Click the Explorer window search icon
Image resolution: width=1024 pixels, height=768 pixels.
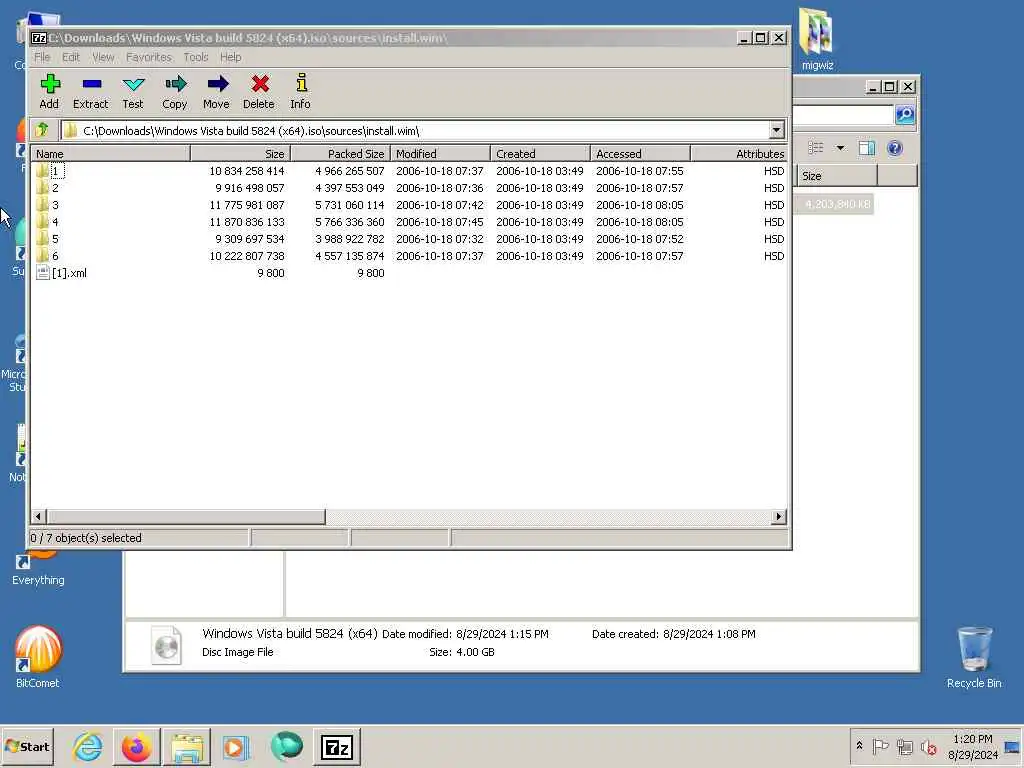905,115
